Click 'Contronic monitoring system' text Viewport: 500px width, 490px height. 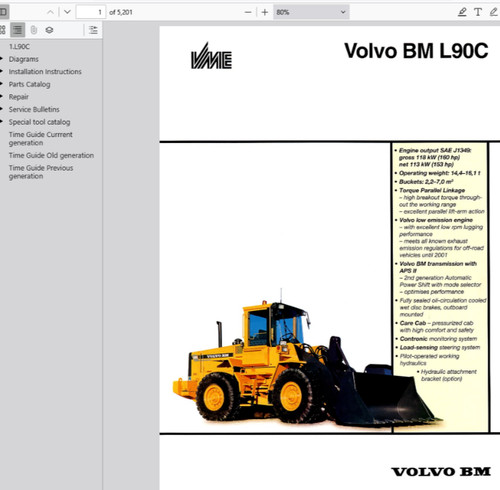coord(438,339)
